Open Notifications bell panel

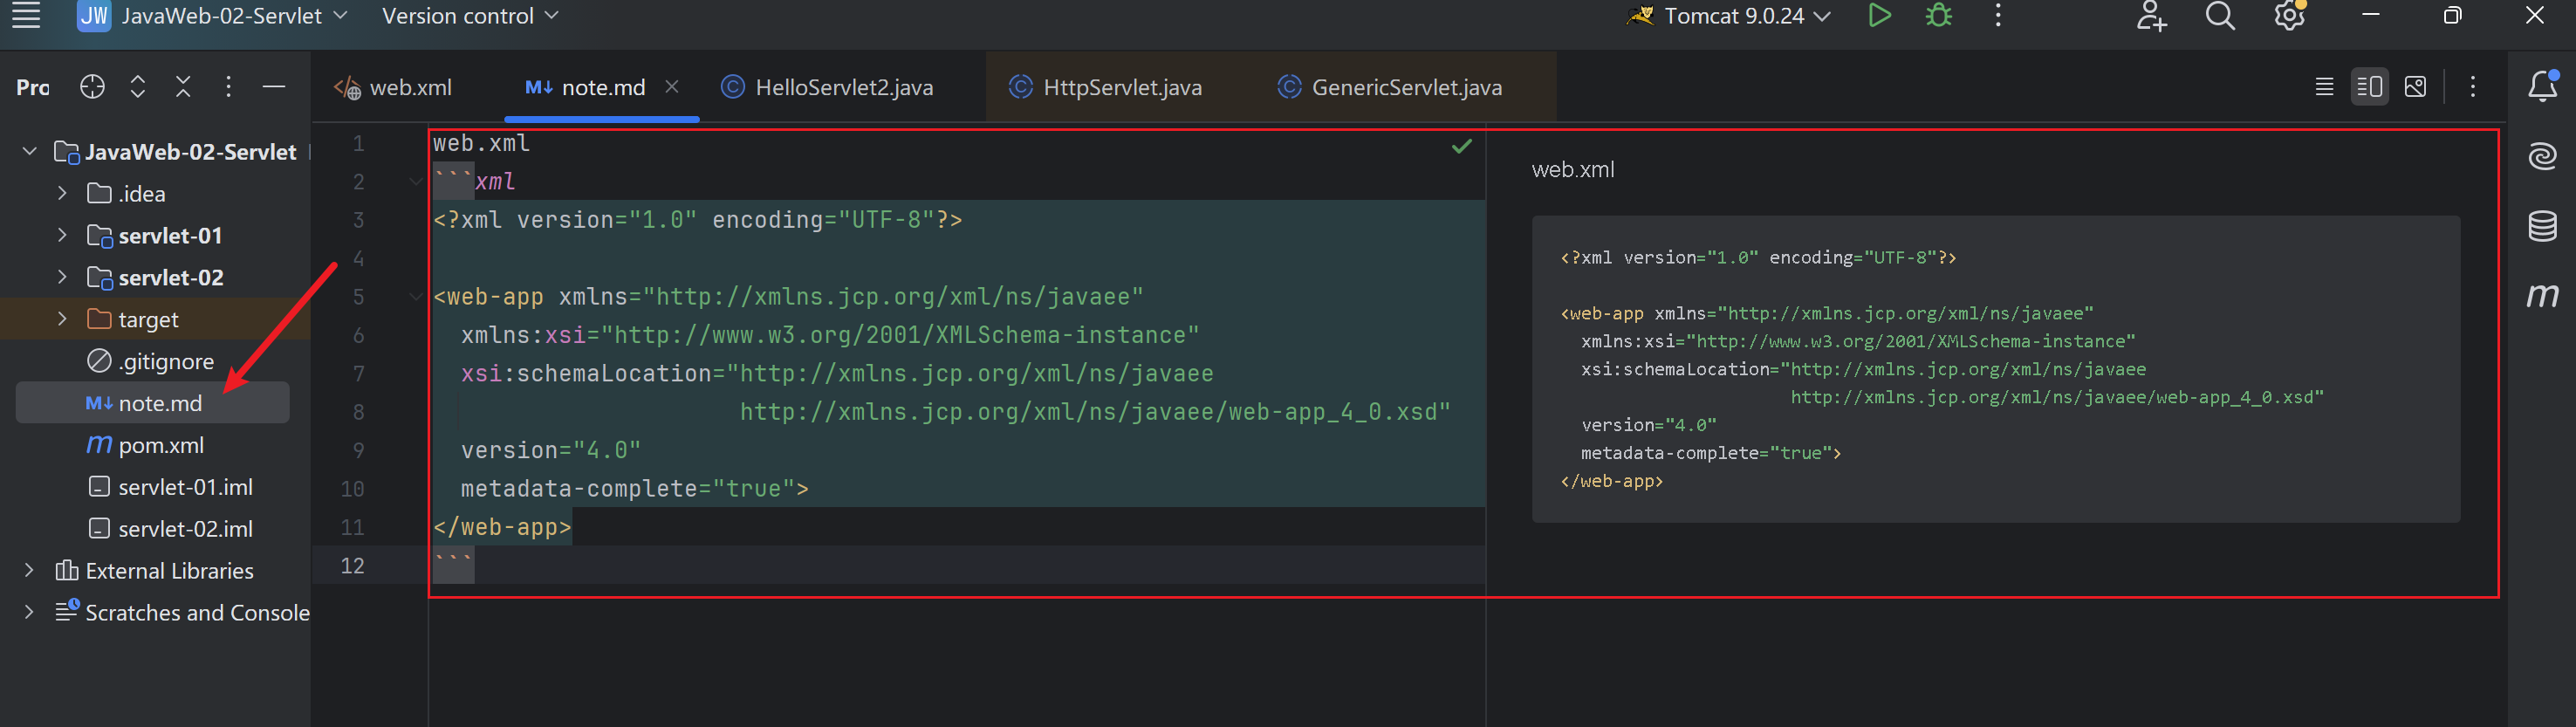(x=2542, y=86)
